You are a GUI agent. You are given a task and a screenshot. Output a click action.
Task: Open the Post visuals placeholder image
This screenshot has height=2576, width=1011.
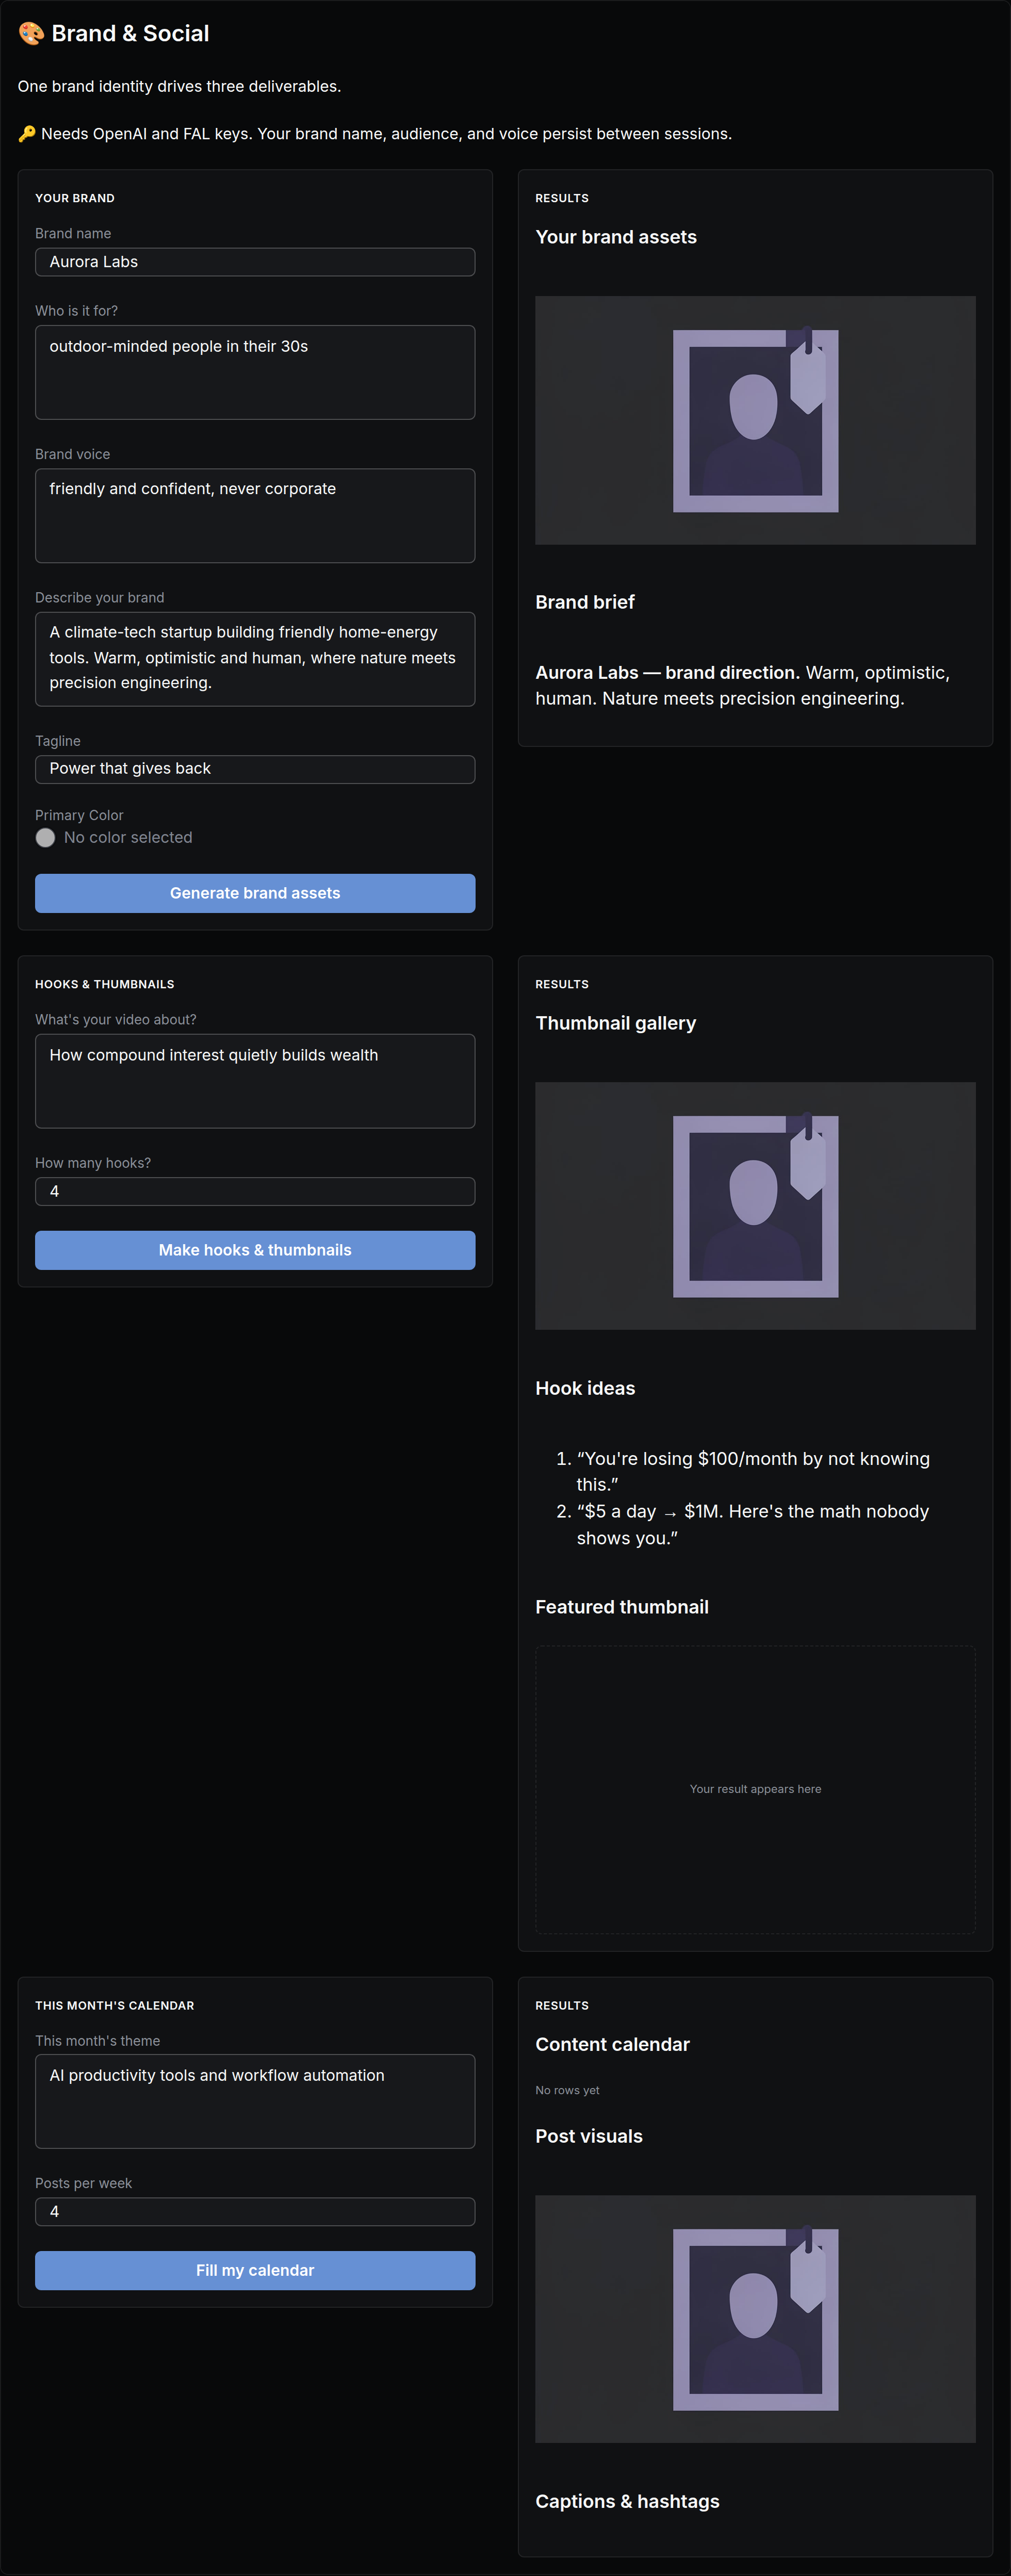pyautogui.click(x=755, y=2319)
